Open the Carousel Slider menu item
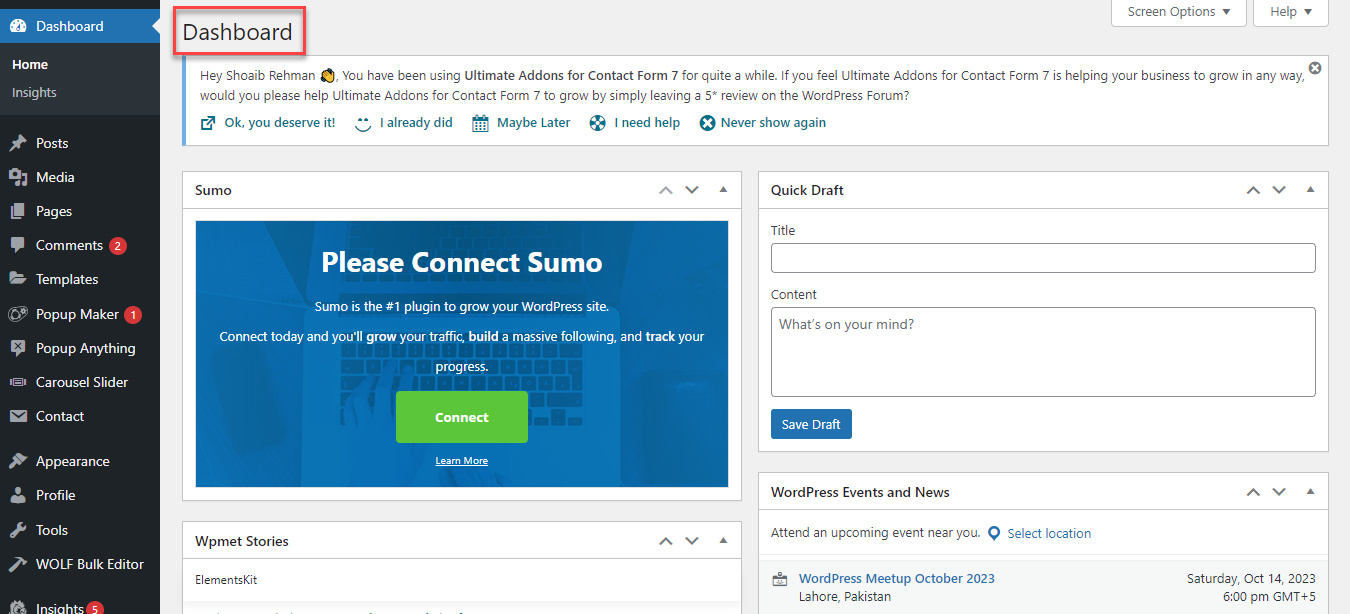Image resolution: width=1350 pixels, height=614 pixels. tap(82, 382)
